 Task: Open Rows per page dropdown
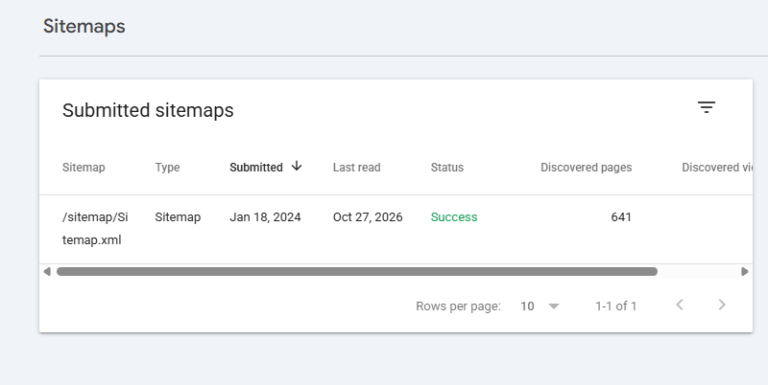[x=539, y=306]
